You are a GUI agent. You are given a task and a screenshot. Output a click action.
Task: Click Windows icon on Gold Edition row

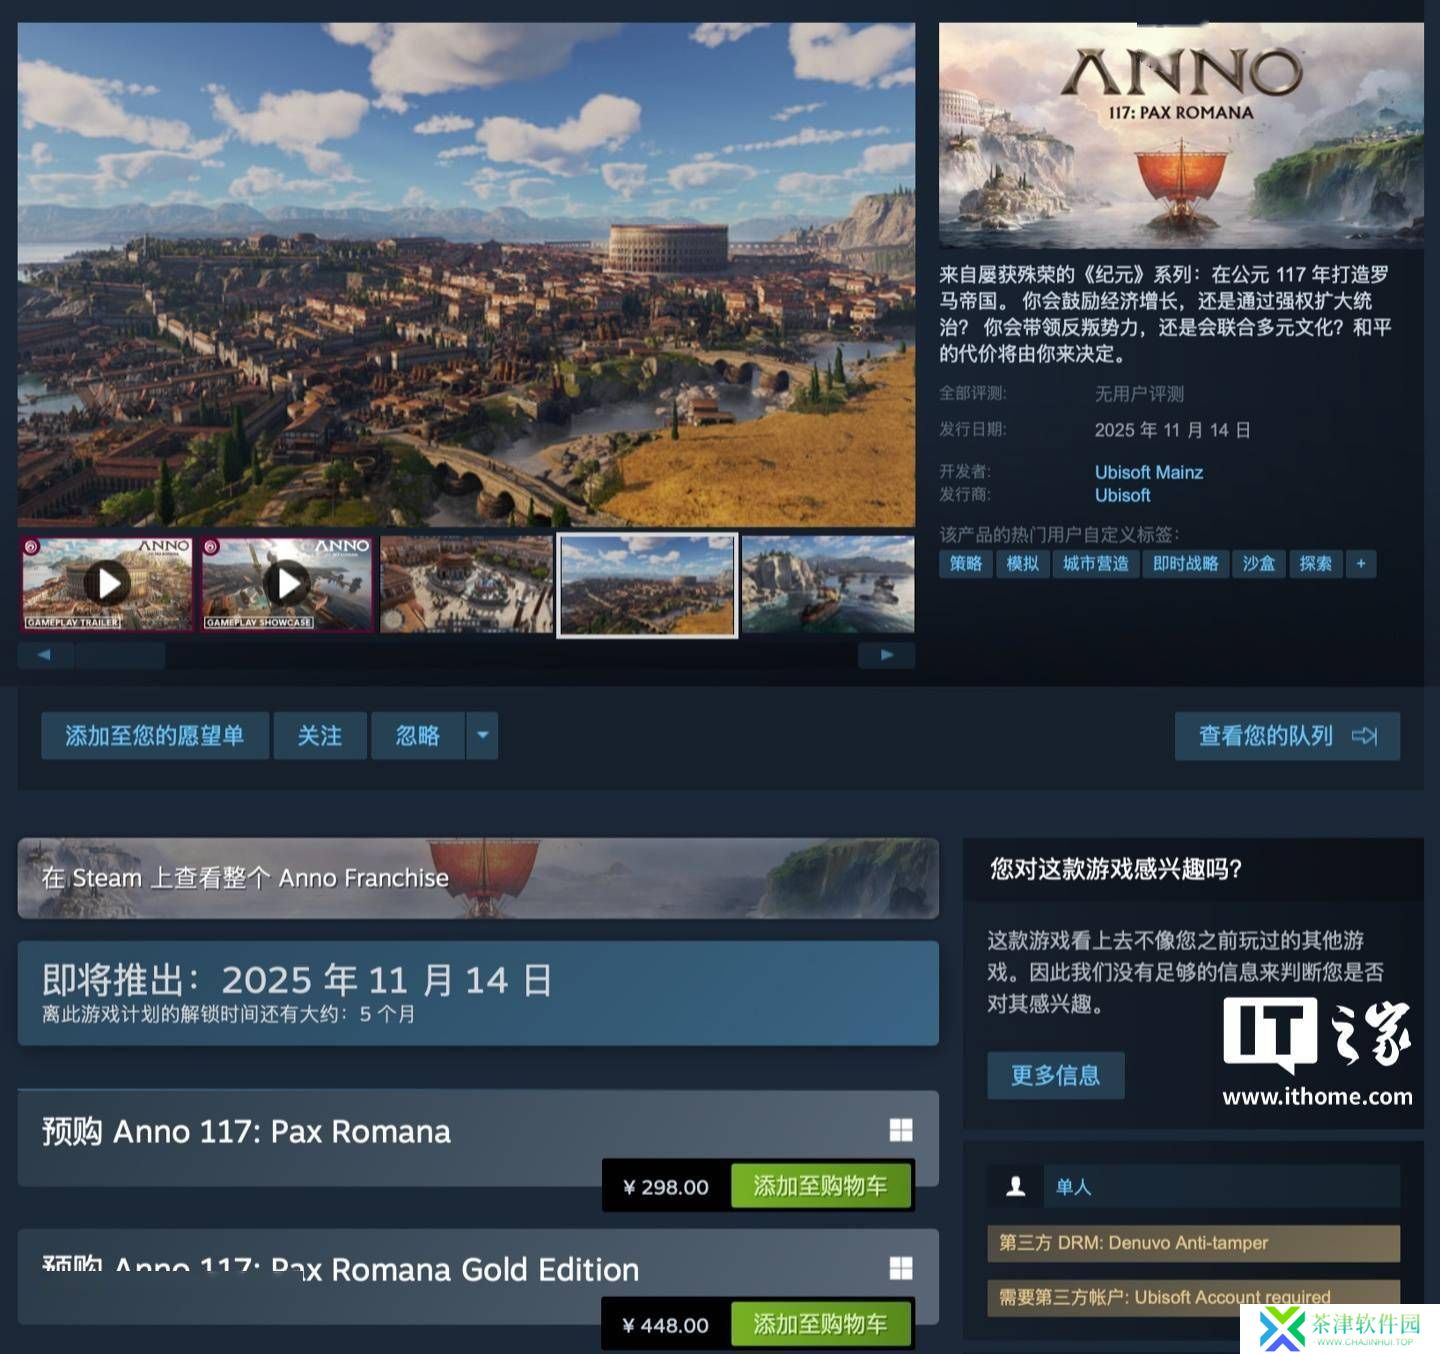901,1268
